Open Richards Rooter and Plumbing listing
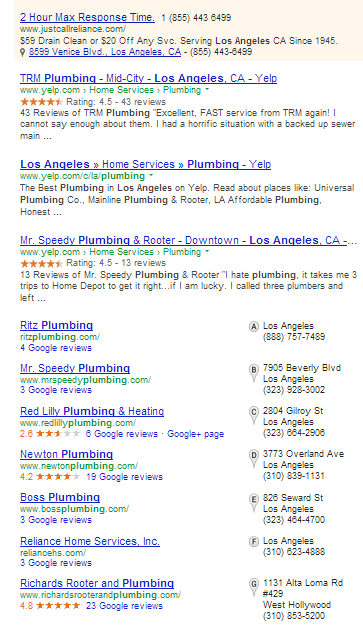Screen dimensions: 363x625 coord(97,583)
